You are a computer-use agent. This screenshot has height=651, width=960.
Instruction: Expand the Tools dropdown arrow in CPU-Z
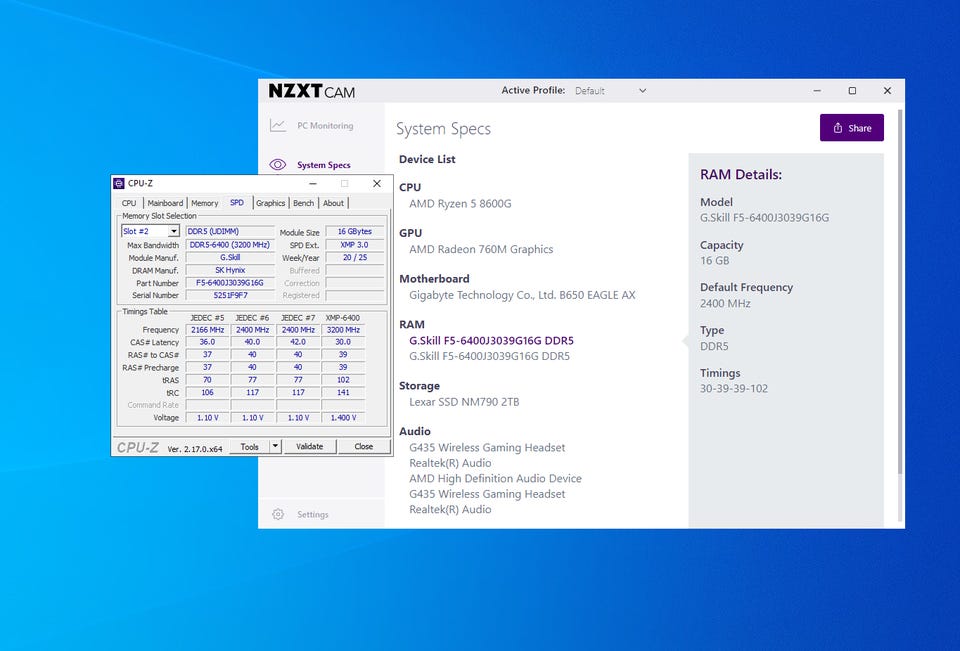pos(276,446)
